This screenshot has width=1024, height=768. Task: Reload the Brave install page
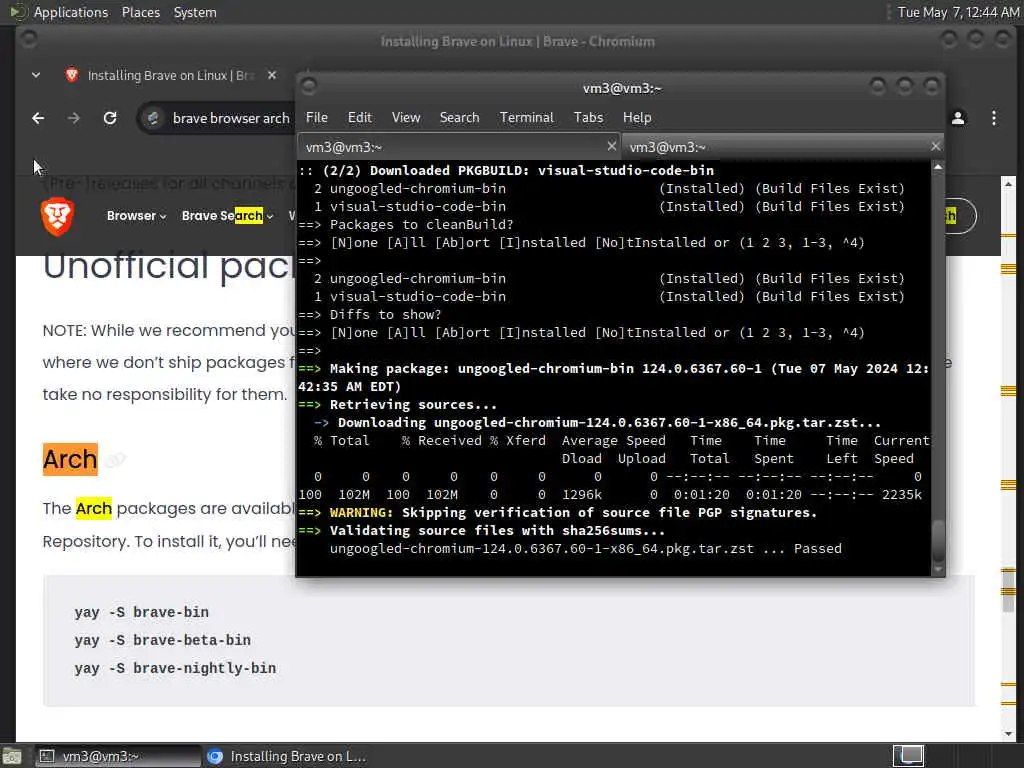pos(110,118)
